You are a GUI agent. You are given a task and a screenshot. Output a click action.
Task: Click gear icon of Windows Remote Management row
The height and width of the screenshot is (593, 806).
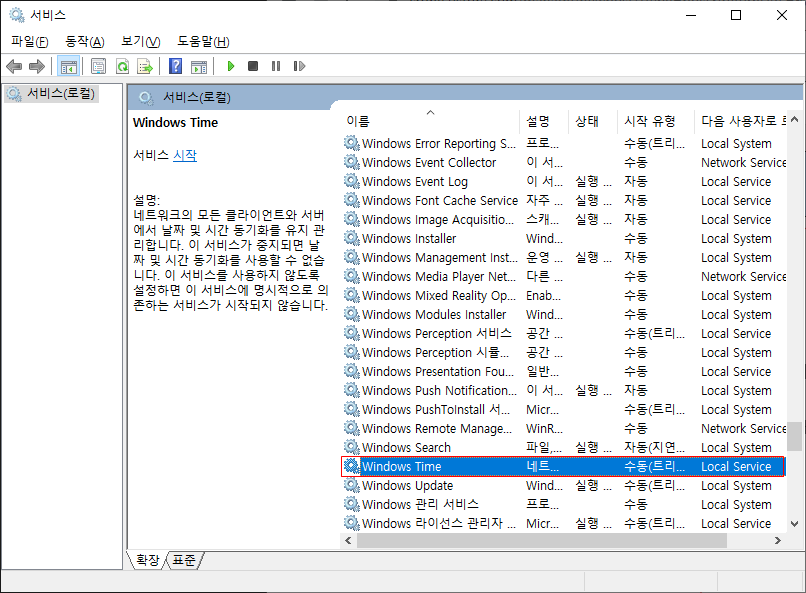tap(352, 429)
